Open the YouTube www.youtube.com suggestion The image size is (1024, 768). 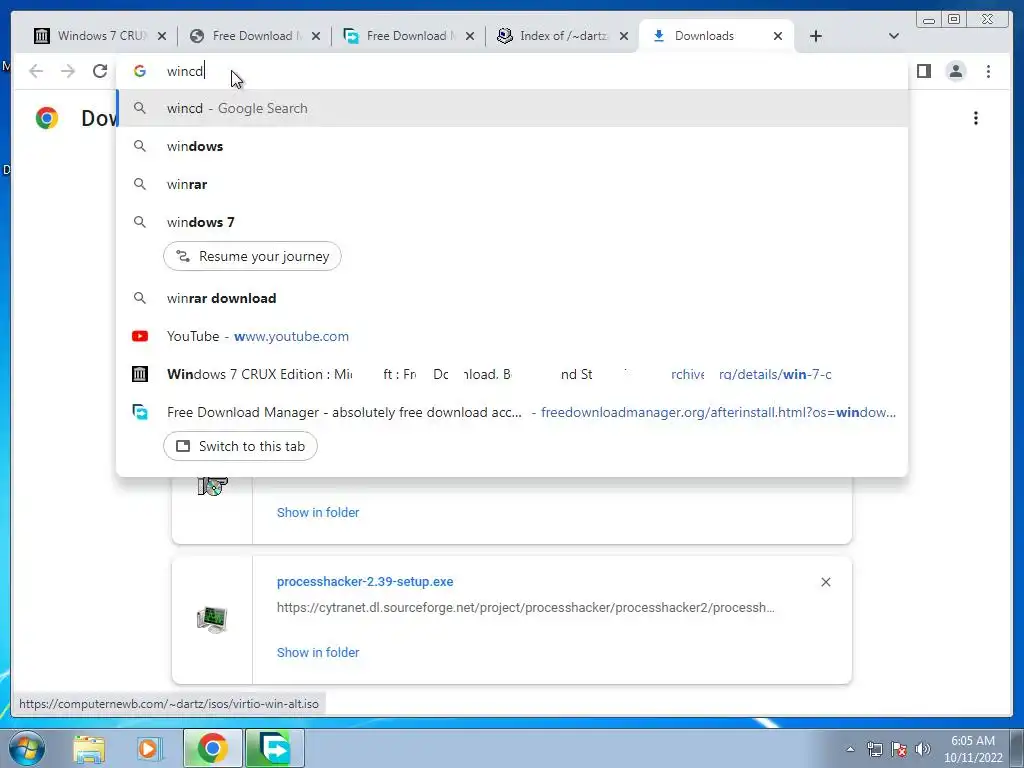tap(512, 336)
